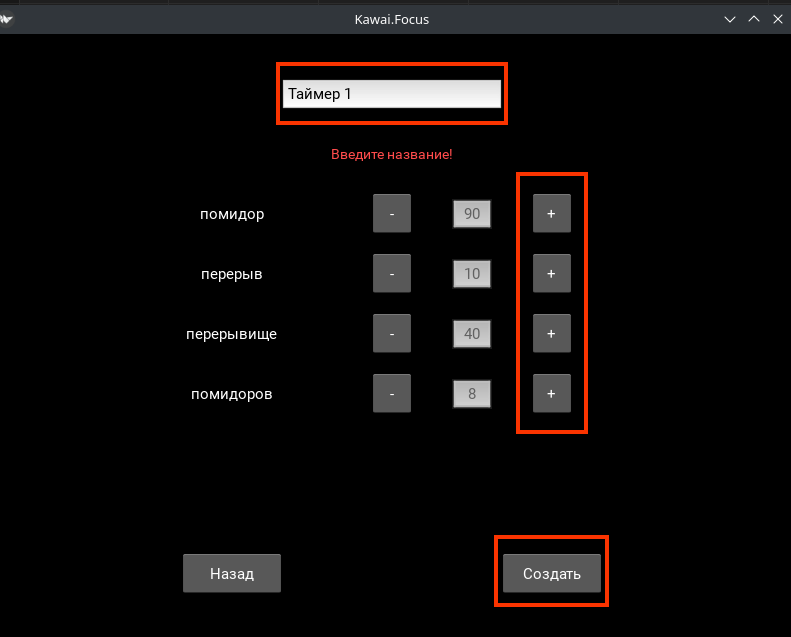Add one to помидоров count

click(551, 394)
